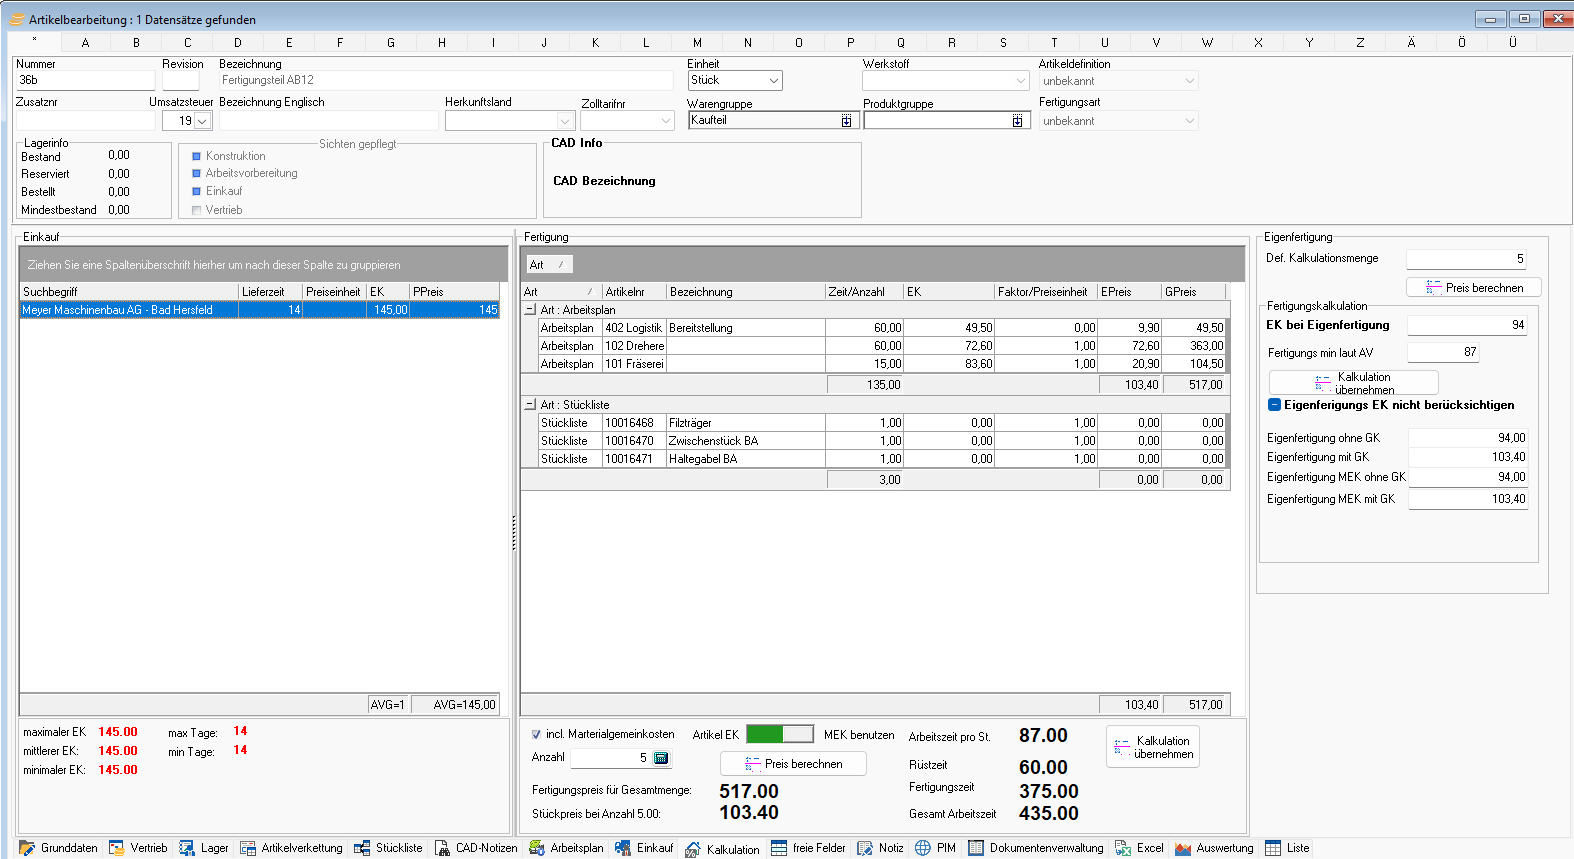Screen dimensions: 1574x859
Task: Click the PIM globe icon
Action: (923, 848)
